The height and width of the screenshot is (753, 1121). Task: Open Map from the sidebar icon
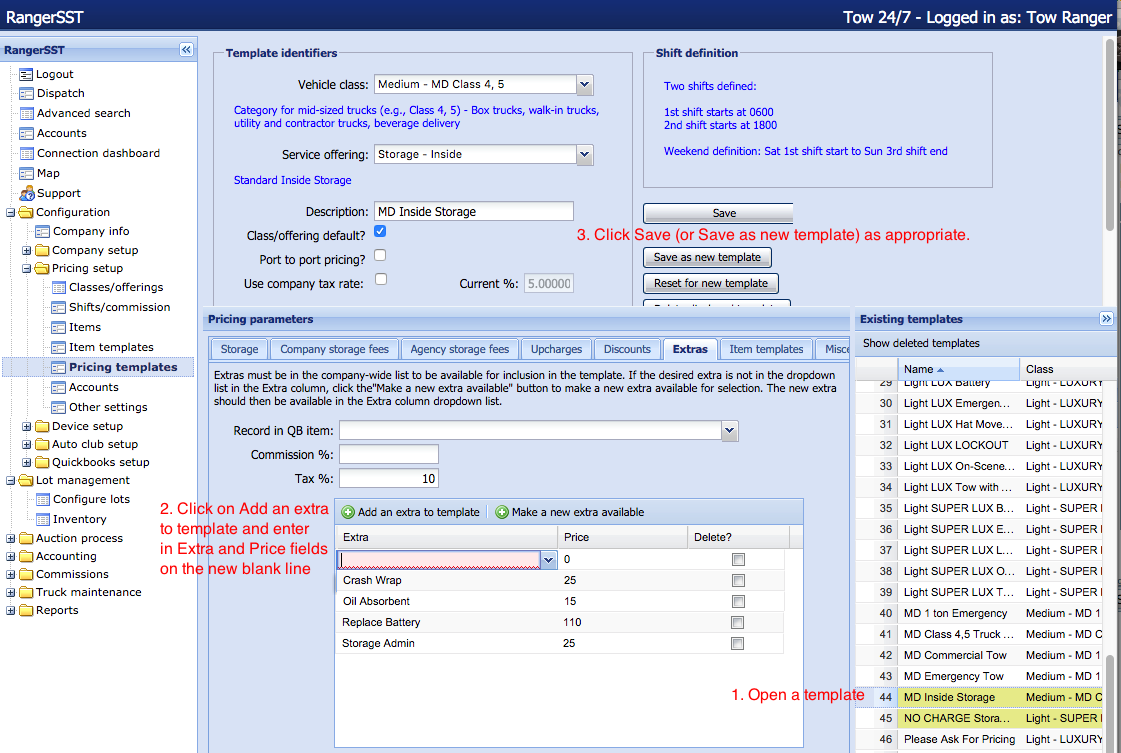tap(26, 173)
